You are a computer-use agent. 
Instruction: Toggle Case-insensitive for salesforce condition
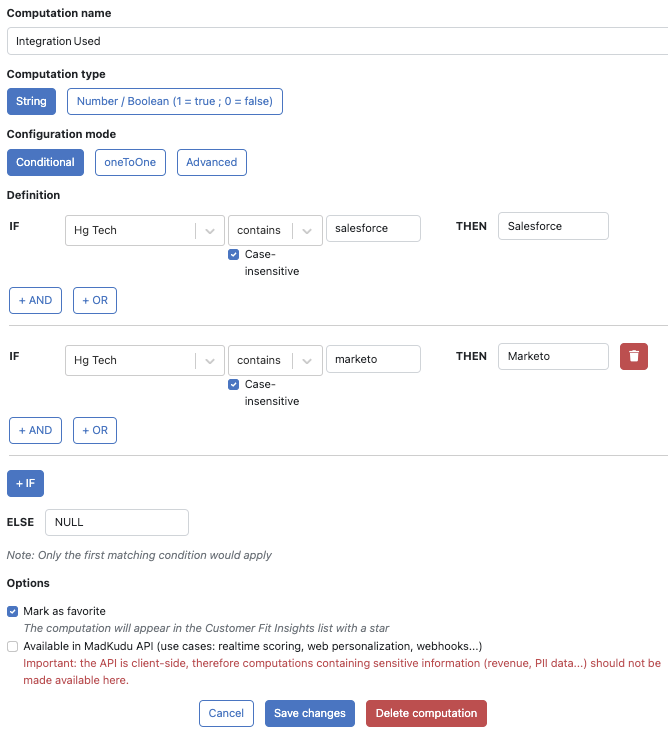point(233,254)
